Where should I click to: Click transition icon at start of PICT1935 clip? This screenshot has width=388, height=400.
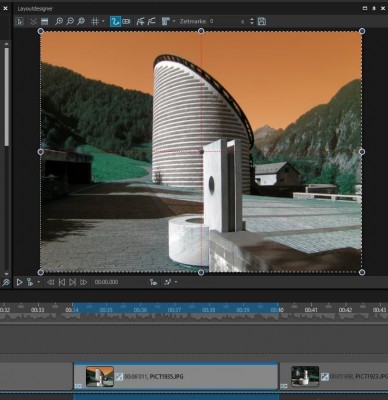click(78, 386)
